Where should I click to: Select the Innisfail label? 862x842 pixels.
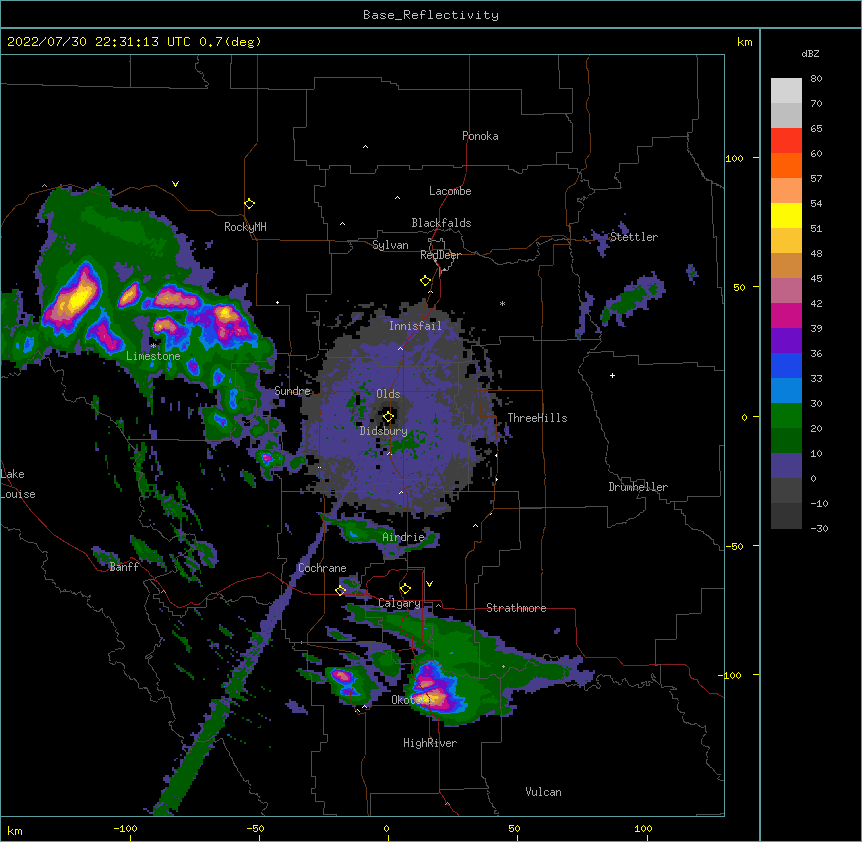[415, 326]
